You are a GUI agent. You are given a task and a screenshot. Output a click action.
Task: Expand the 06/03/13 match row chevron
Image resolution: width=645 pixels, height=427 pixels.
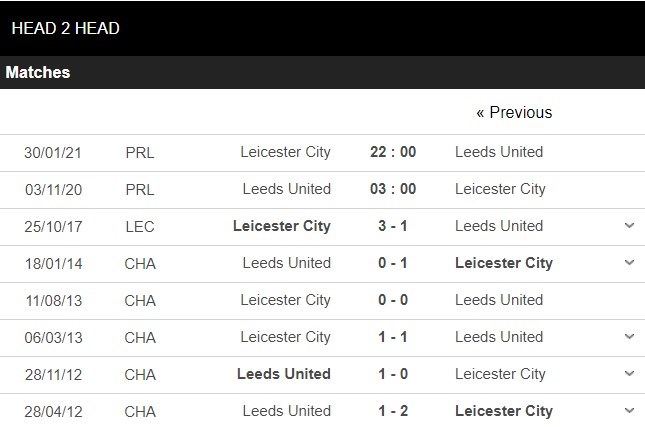pos(629,337)
